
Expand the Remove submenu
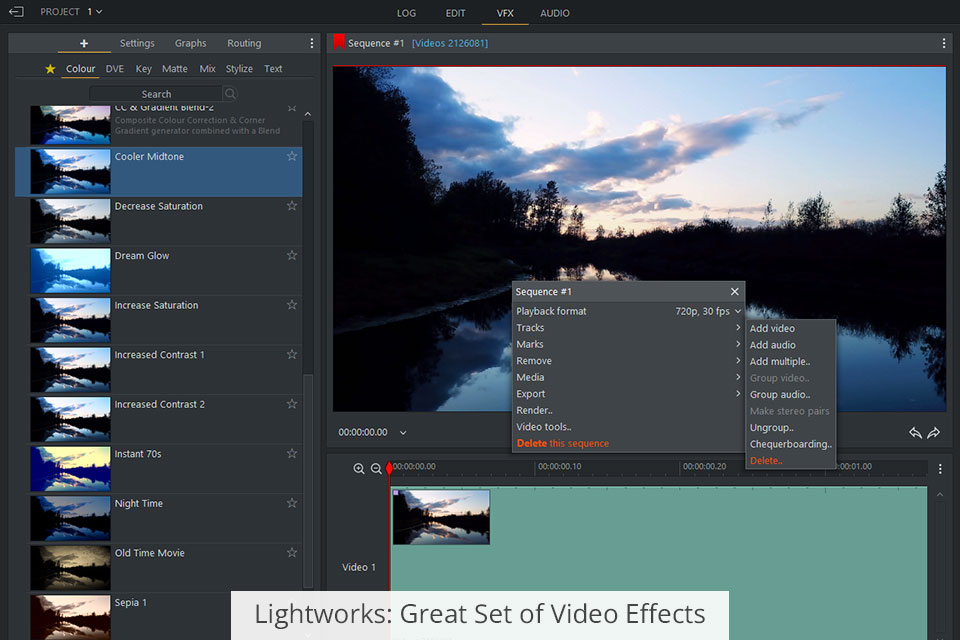628,361
